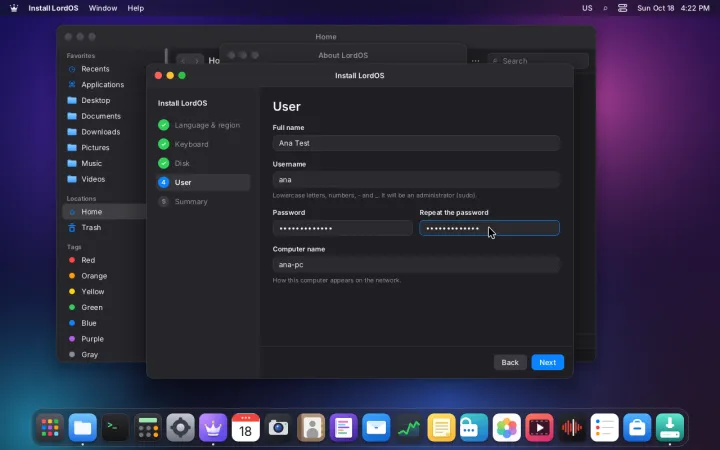
Task: Edit the Username field containing ana
Action: click(x=416, y=180)
